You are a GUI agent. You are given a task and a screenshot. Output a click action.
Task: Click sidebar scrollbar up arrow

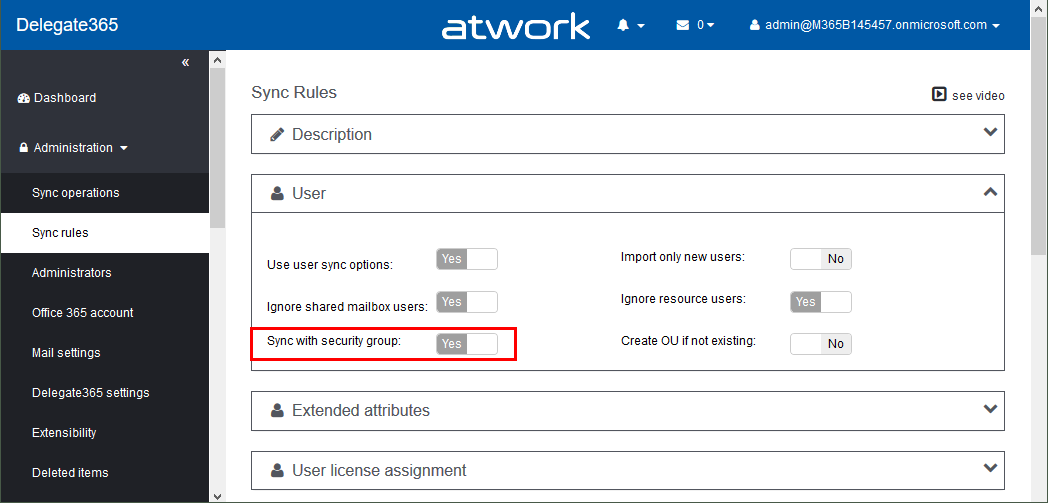pyautogui.click(x=217, y=59)
